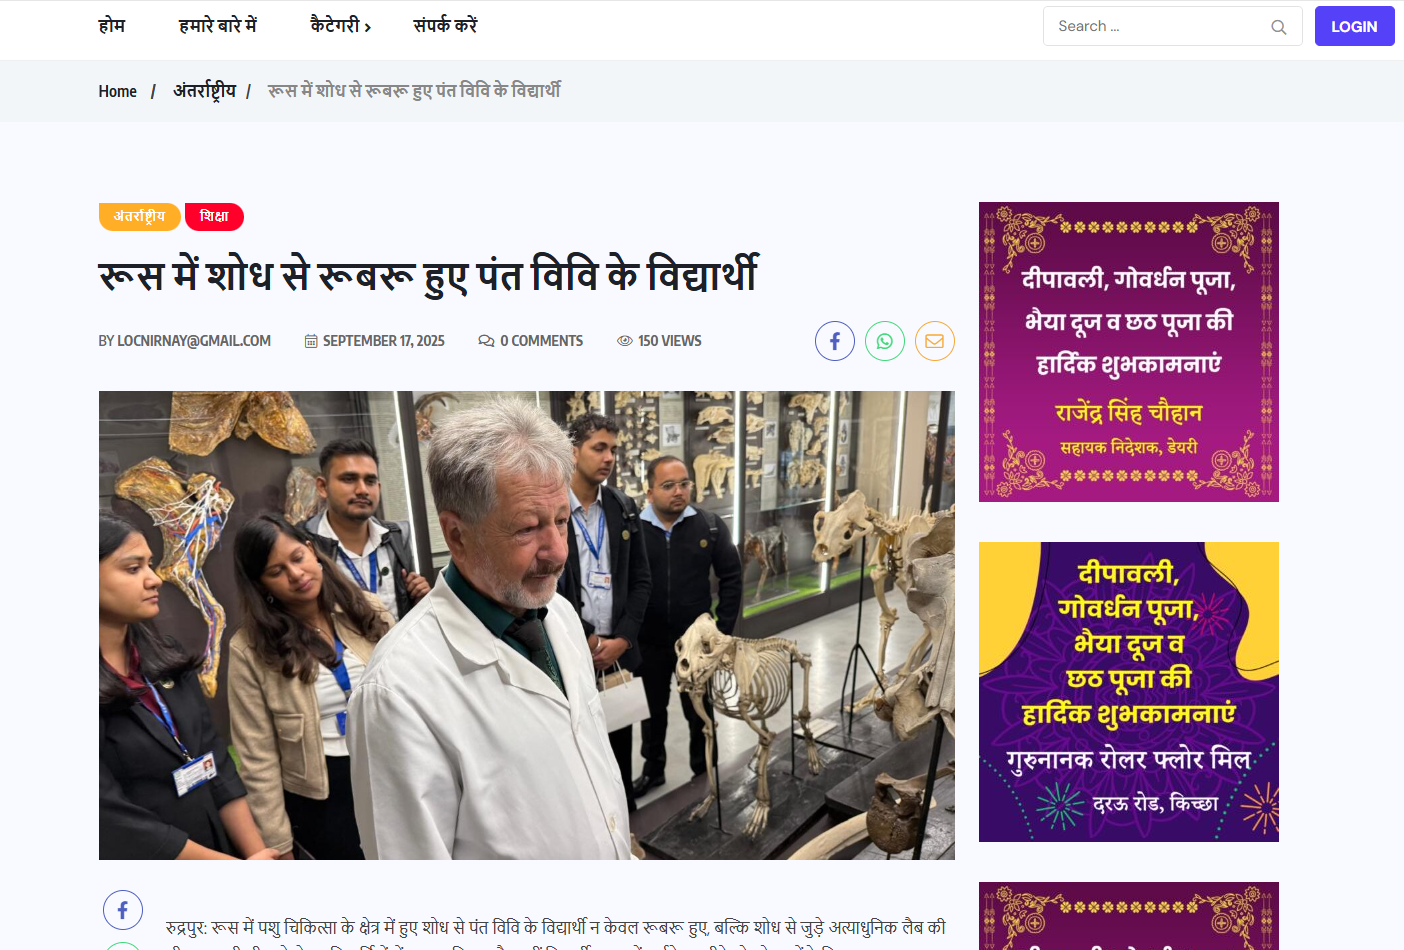Click the अंतर्राष्ट्रीय breadcrumb link
The height and width of the screenshot is (950, 1404).
coord(204,91)
